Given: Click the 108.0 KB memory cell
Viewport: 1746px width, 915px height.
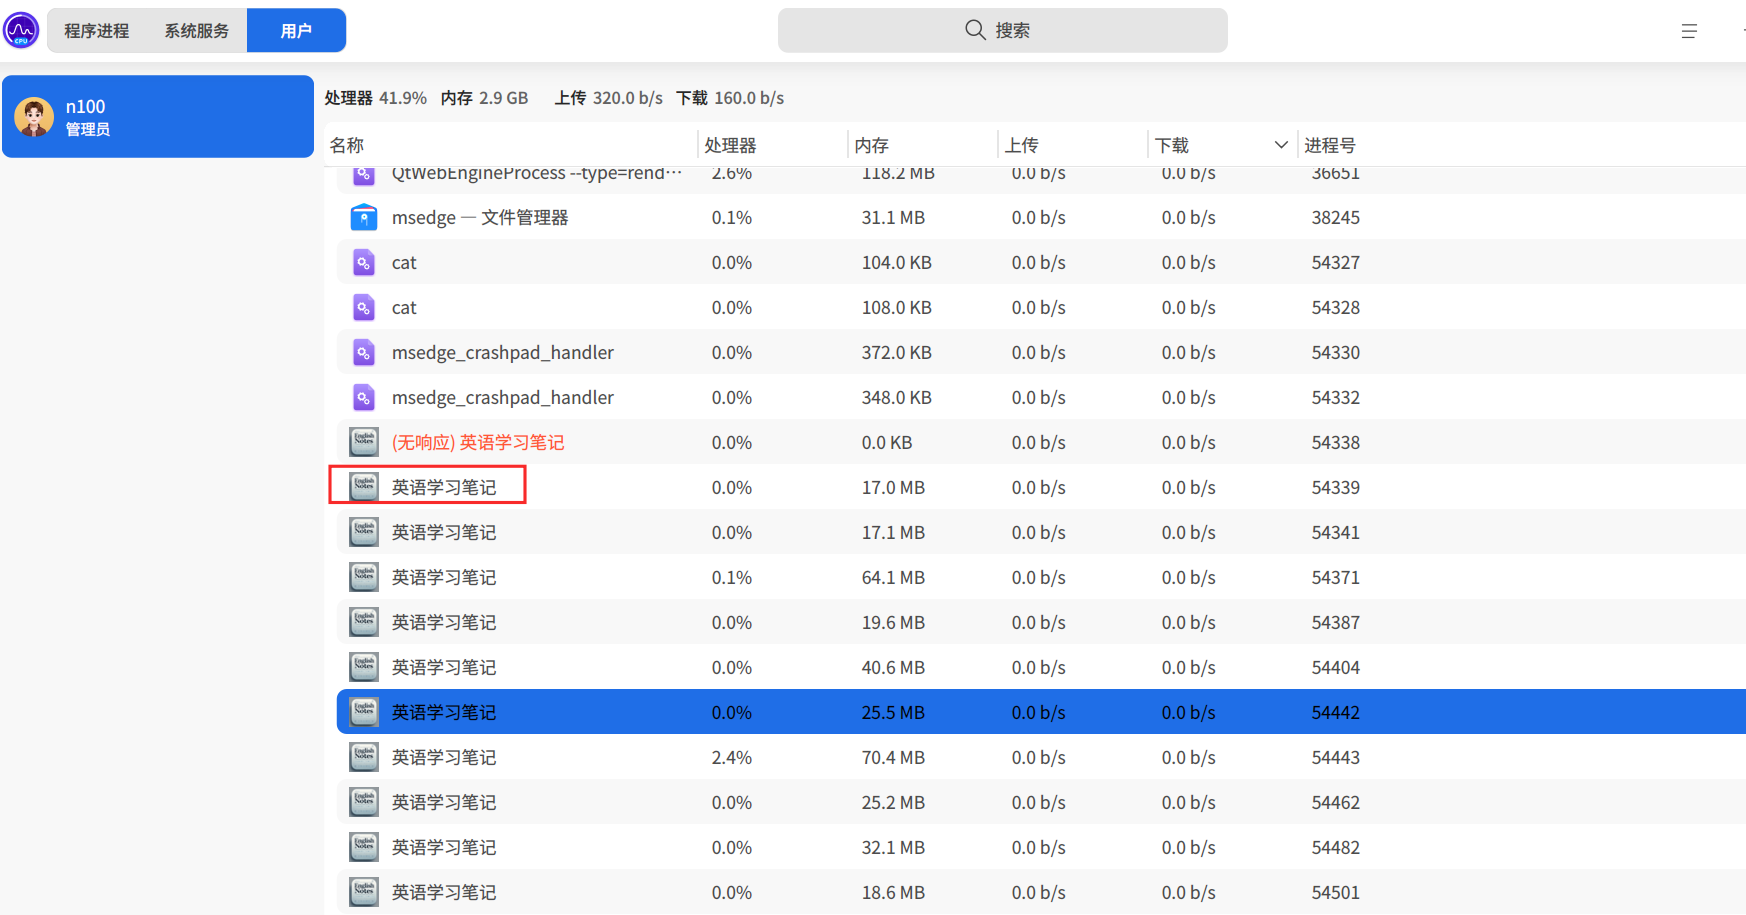Looking at the screenshot, I should point(897,307).
